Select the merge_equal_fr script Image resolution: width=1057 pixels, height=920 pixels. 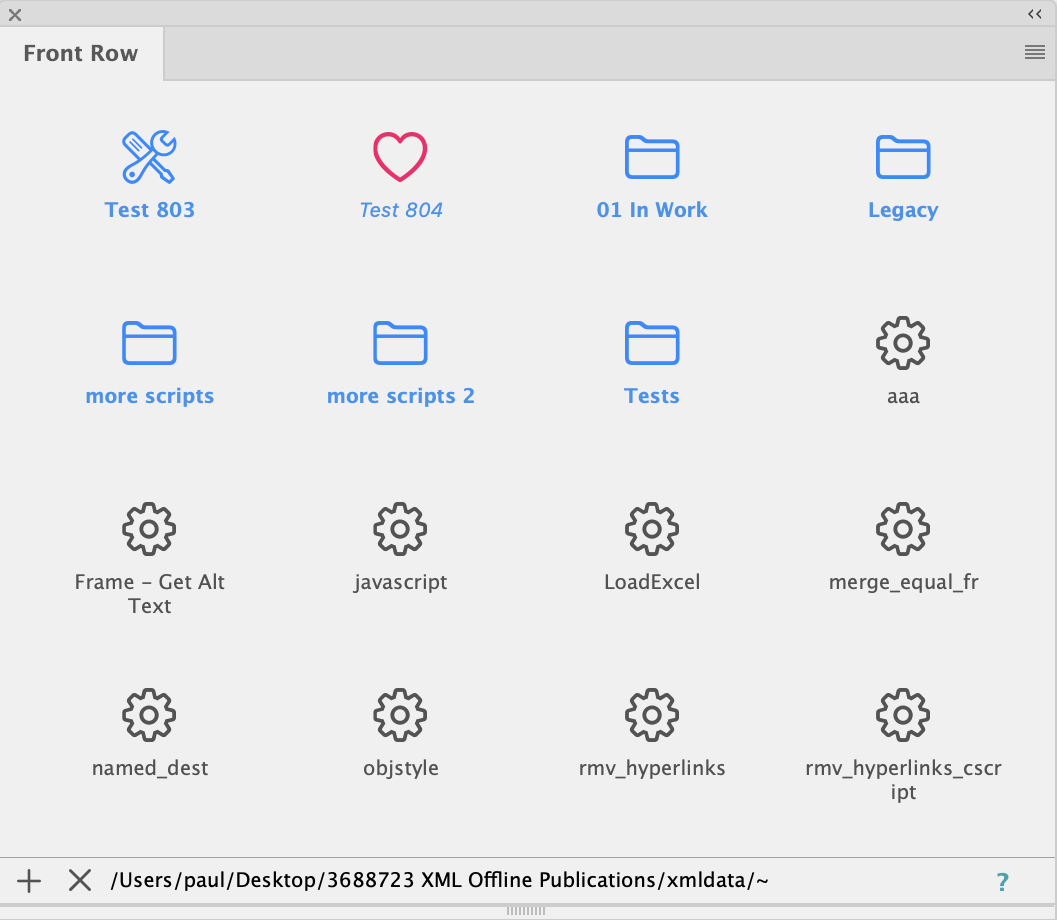[903, 529]
